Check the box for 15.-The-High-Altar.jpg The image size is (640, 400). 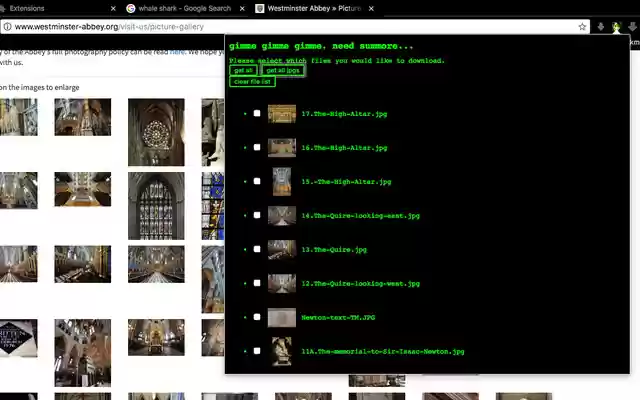257,181
